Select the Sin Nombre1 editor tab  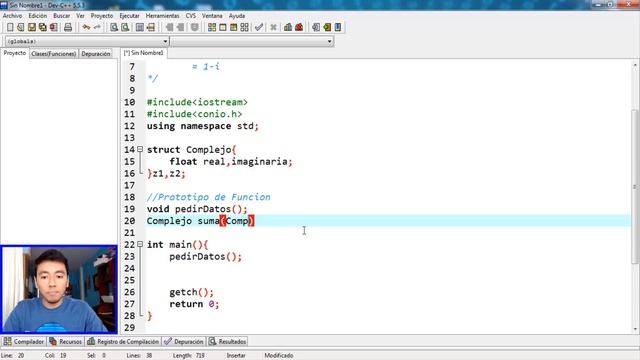[x=144, y=53]
